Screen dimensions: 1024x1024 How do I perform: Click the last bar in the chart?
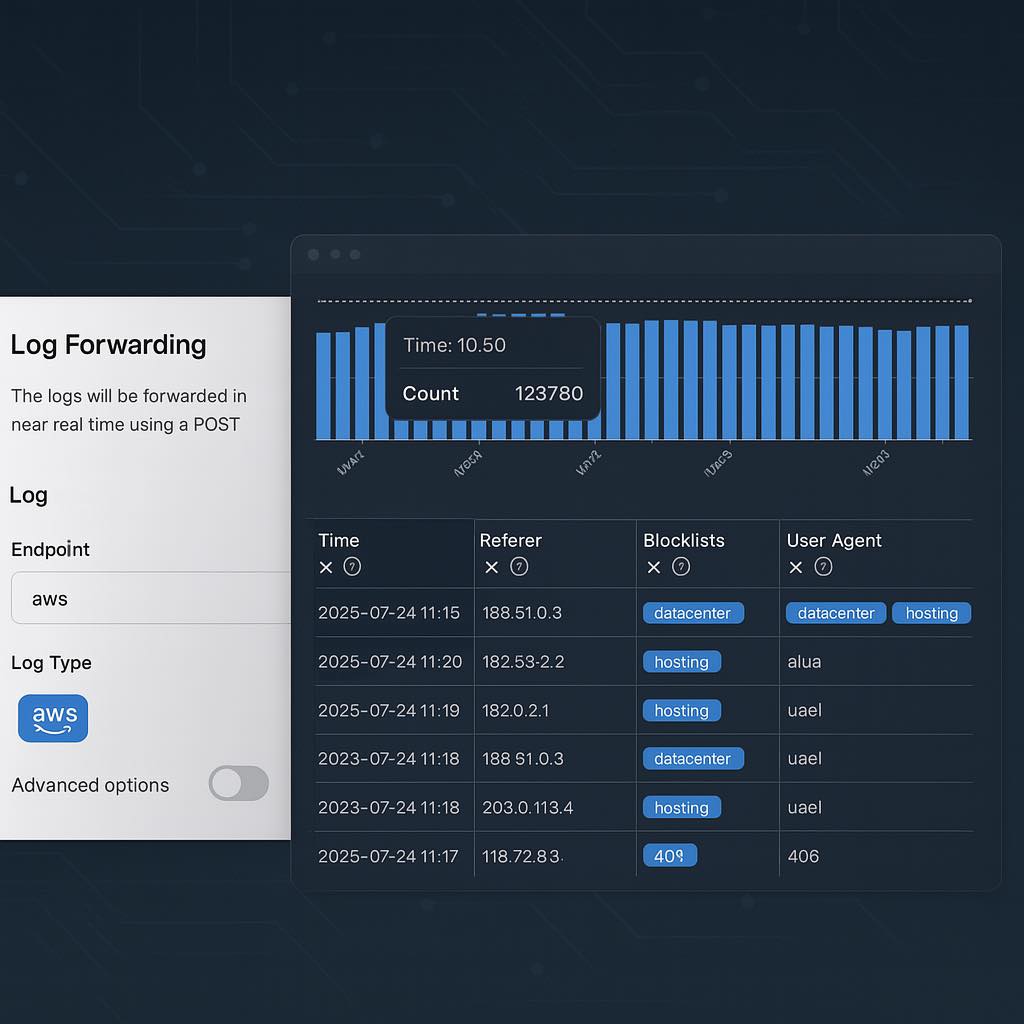pyautogui.click(x=961, y=383)
